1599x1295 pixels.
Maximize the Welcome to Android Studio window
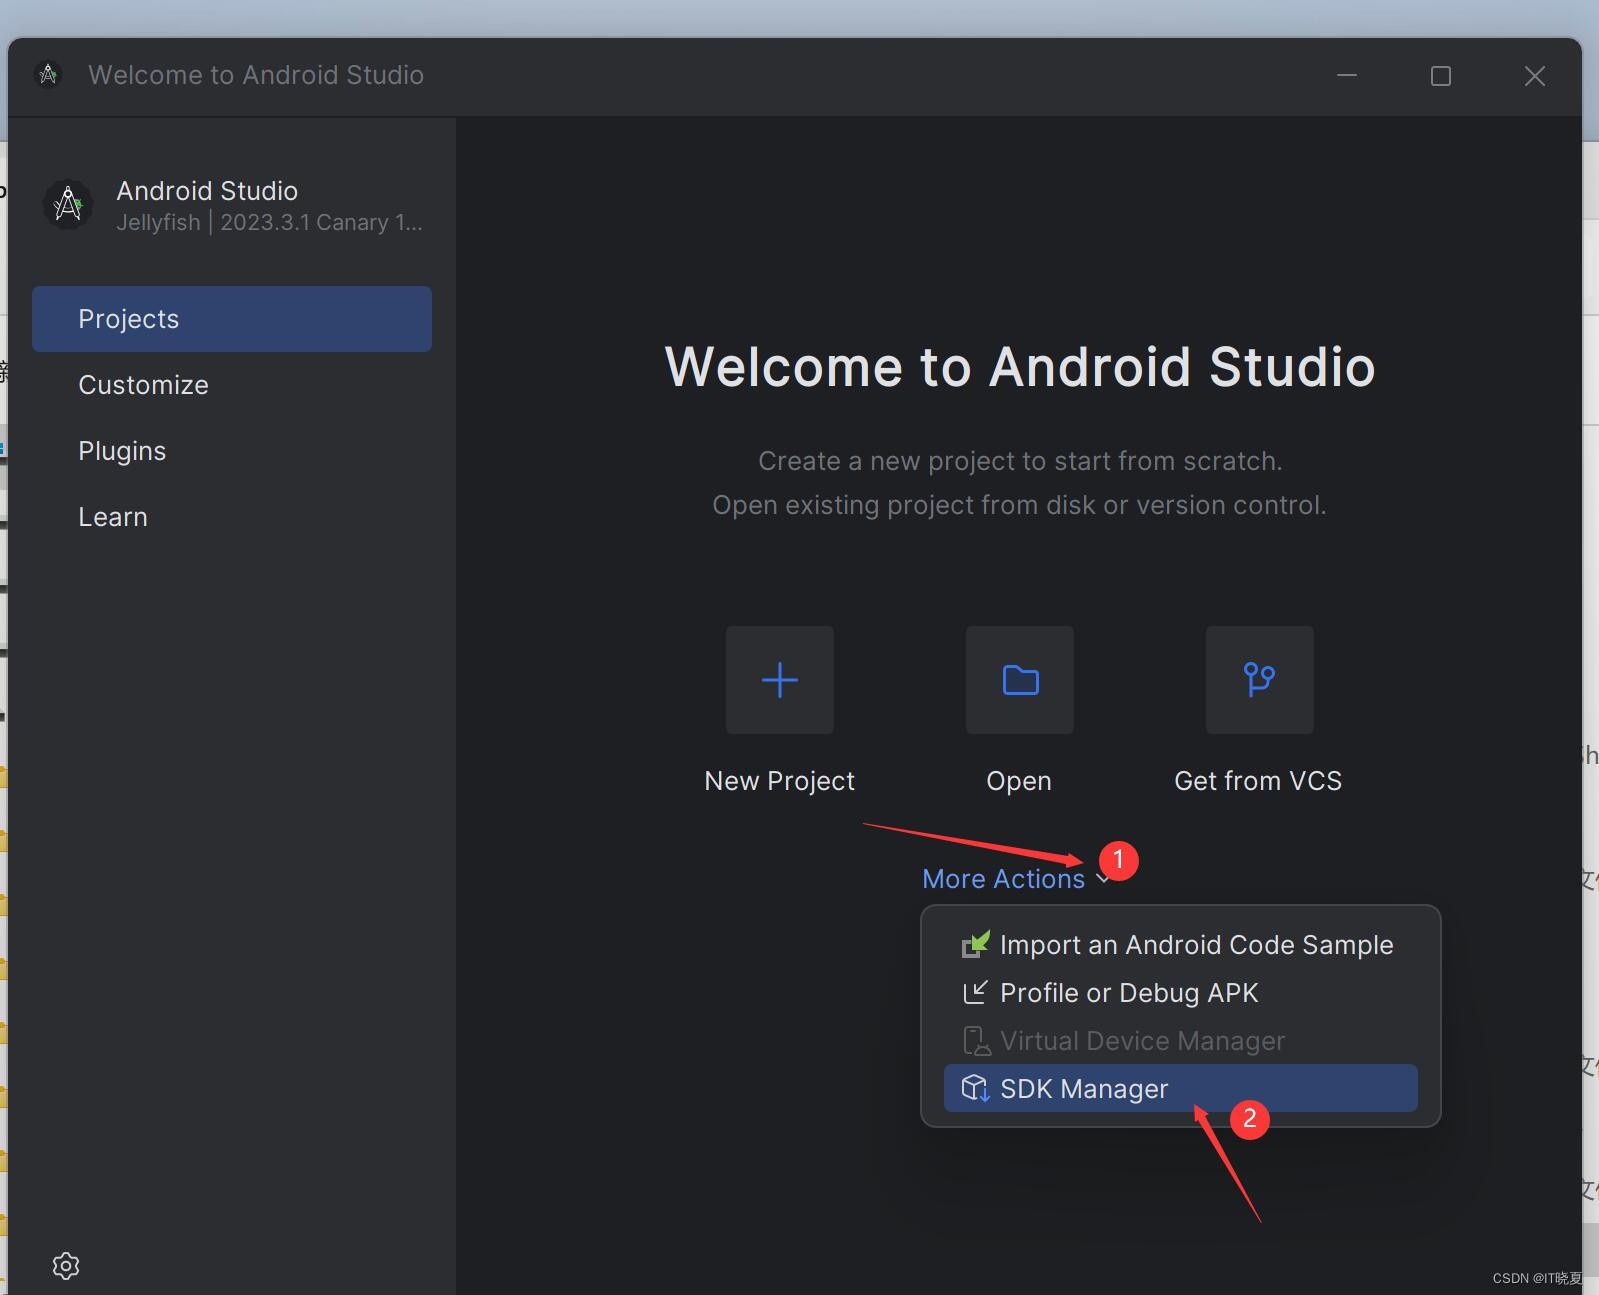1441,76
